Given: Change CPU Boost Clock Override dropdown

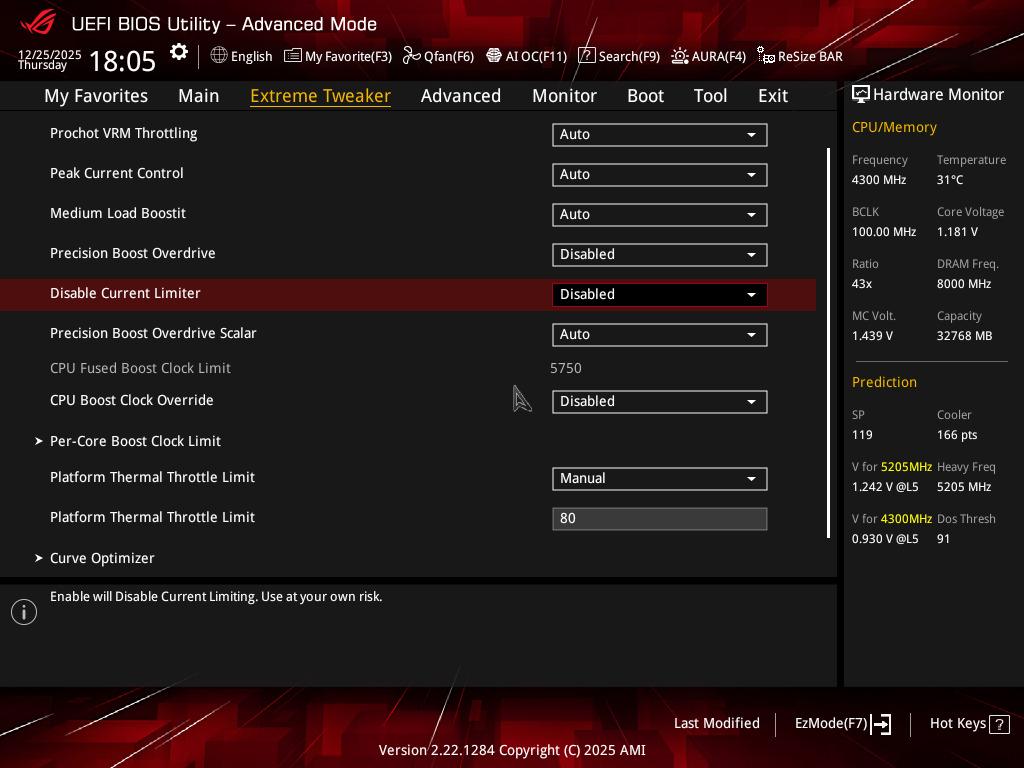Looking at the screenshot, I should click(x=659, y=402).
